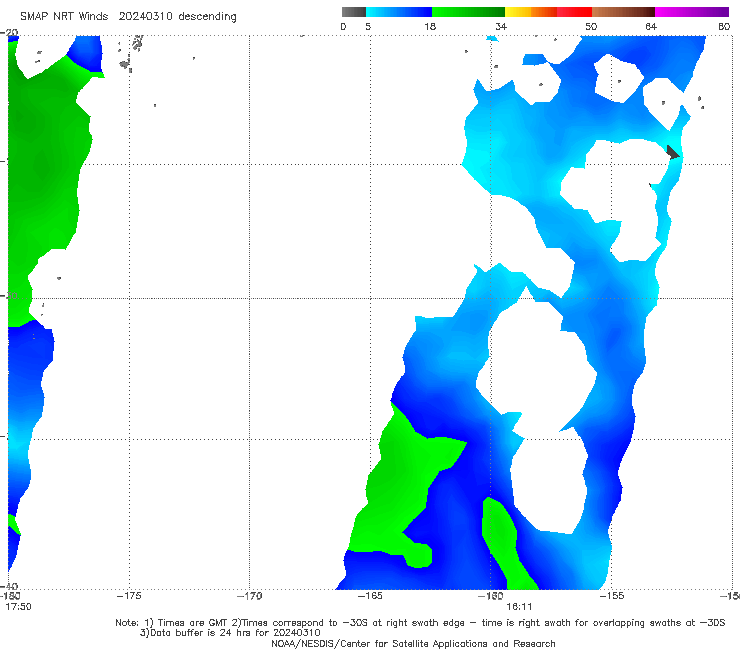This screenshot has width=740, height=650.
Task: Click the color bar label '64'
Action: [651, 26]
